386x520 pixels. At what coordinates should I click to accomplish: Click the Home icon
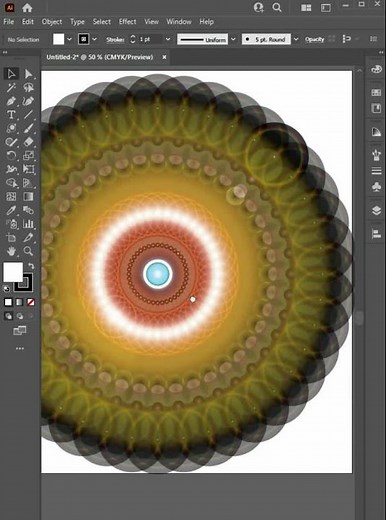pyautogui.click(x=27, y=8)
